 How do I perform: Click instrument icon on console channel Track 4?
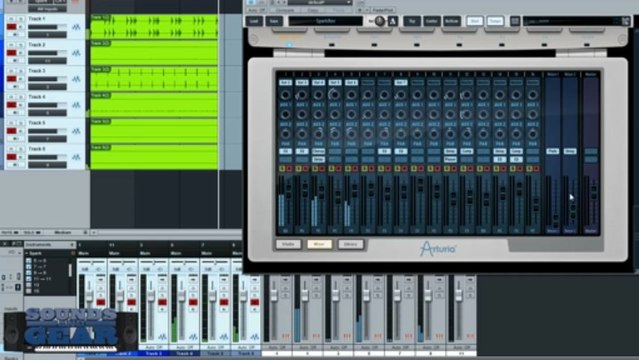pyautogui.click(x=193, y=337)
